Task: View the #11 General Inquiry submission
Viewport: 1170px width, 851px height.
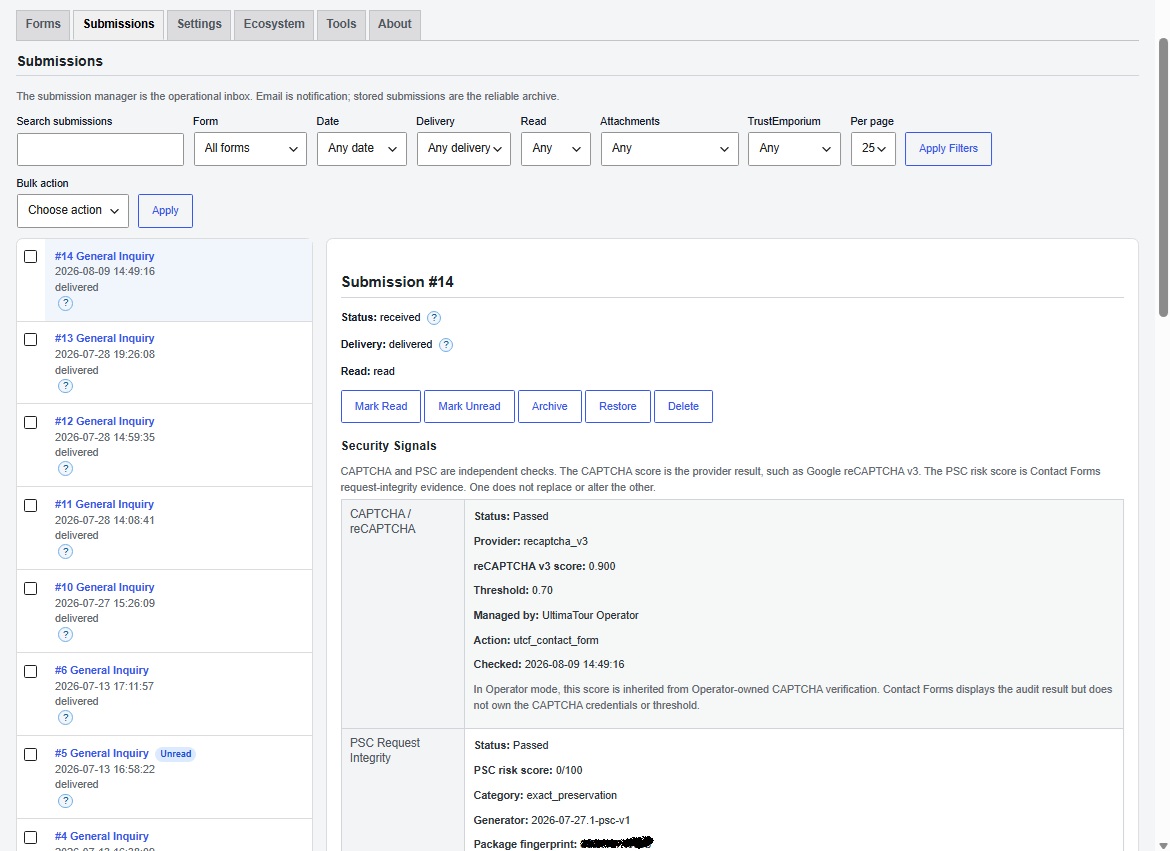Action: click(104, 504)
